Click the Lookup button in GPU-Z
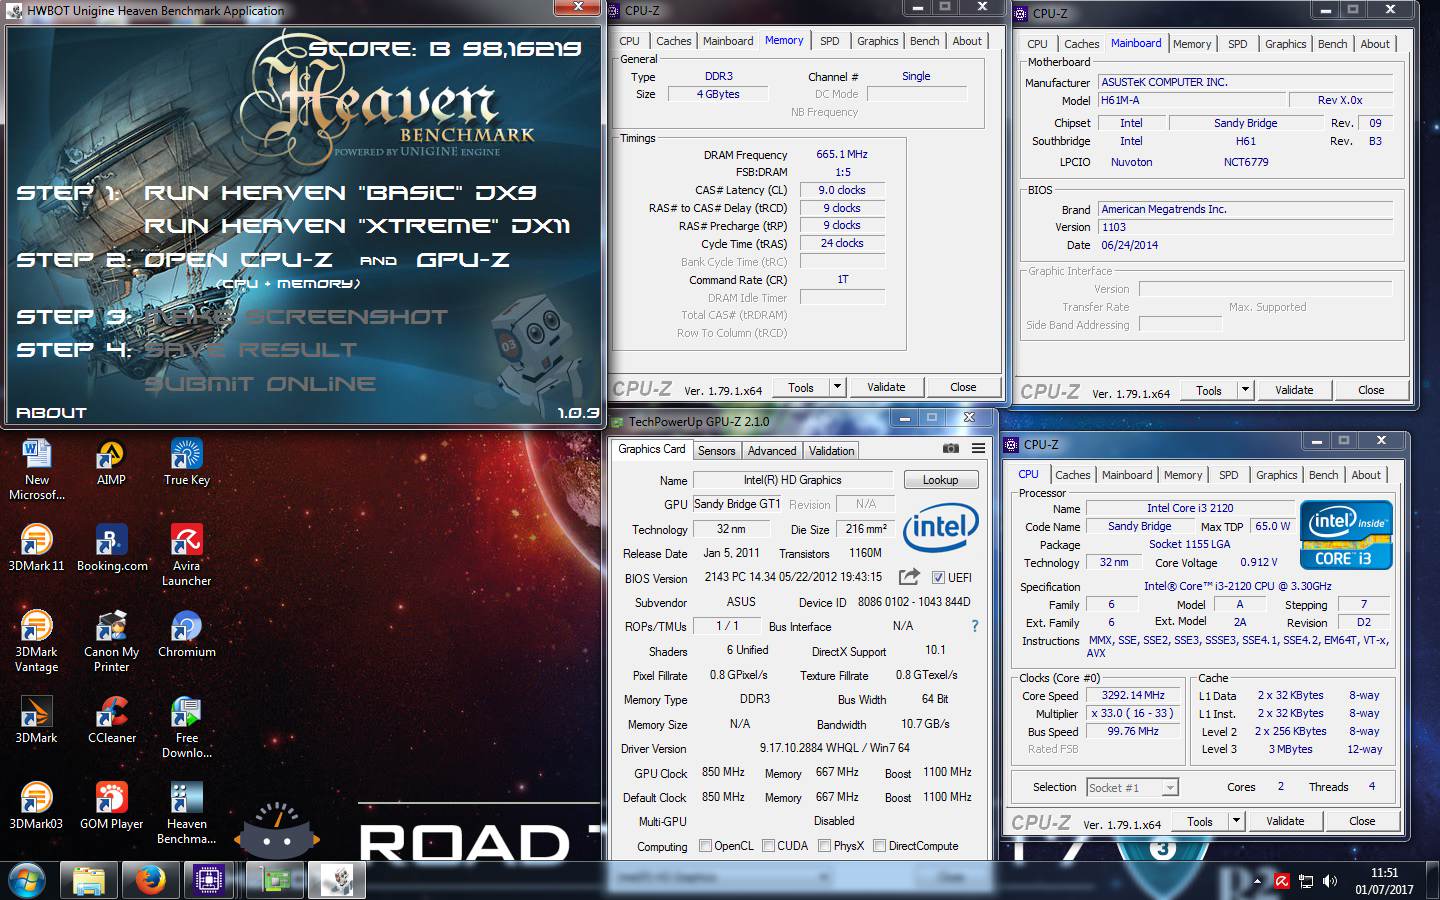 (940, 480)
